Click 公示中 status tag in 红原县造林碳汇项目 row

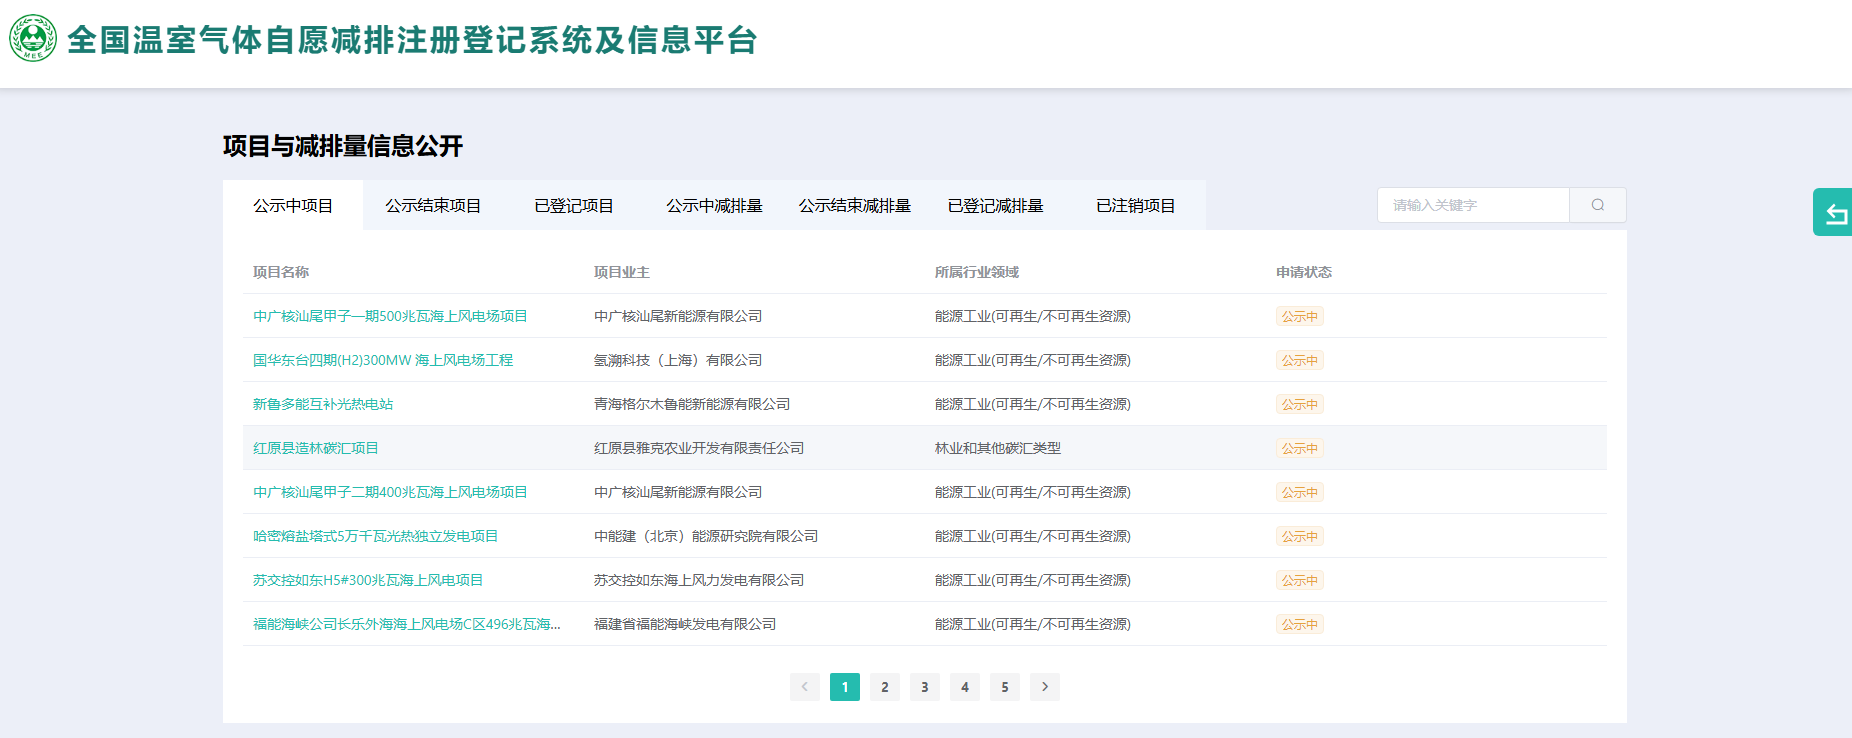coord(1300,448)
